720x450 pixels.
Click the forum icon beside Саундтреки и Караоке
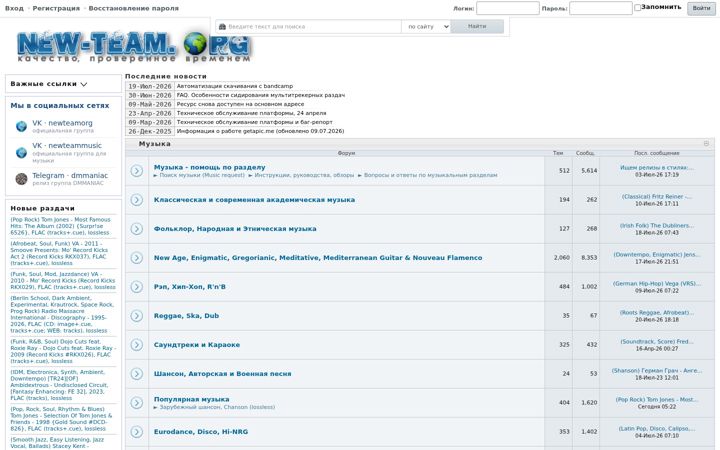pyautogui.click(x=136, y=344)
